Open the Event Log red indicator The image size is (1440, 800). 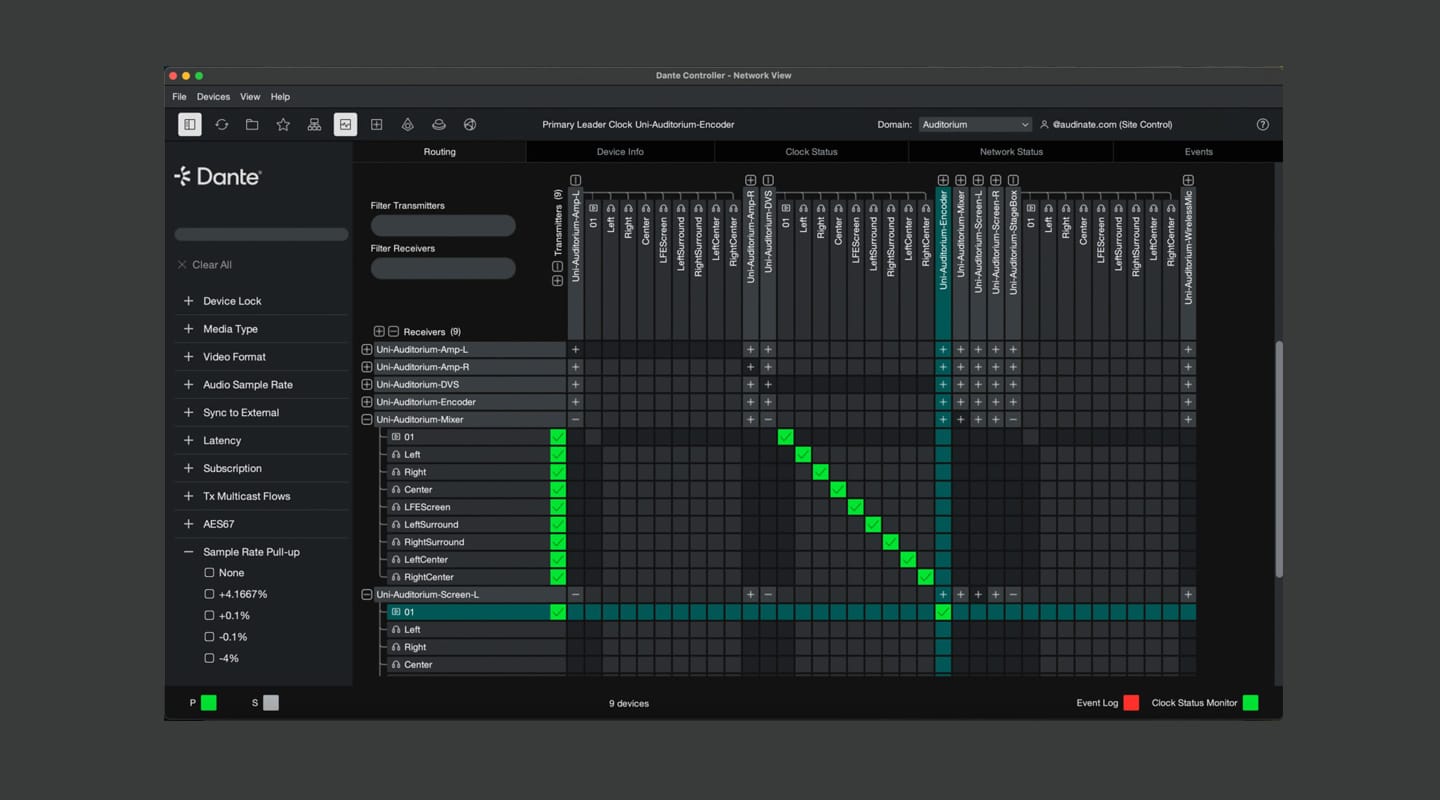click(x=1131, y=703)
